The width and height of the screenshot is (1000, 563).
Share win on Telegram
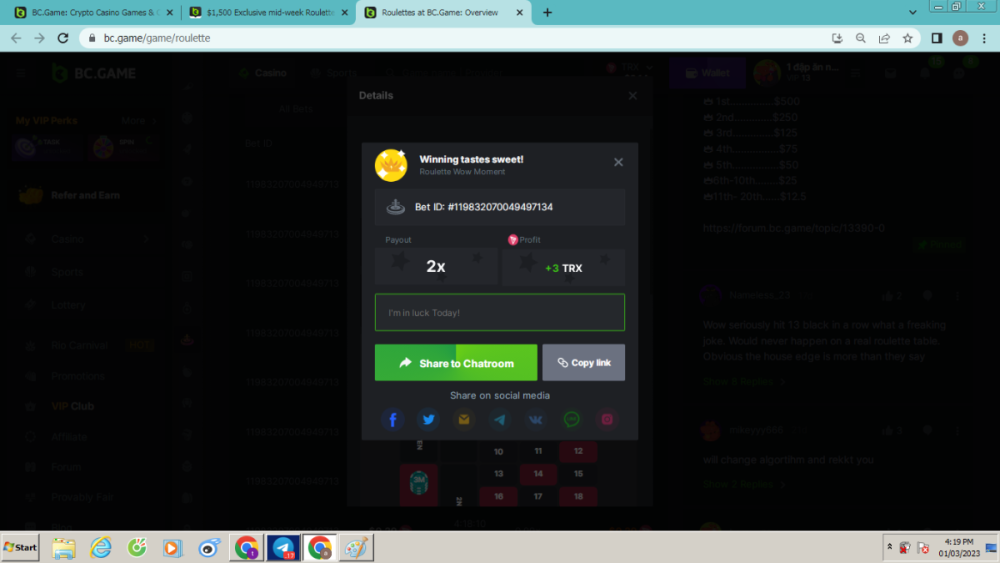500,420
